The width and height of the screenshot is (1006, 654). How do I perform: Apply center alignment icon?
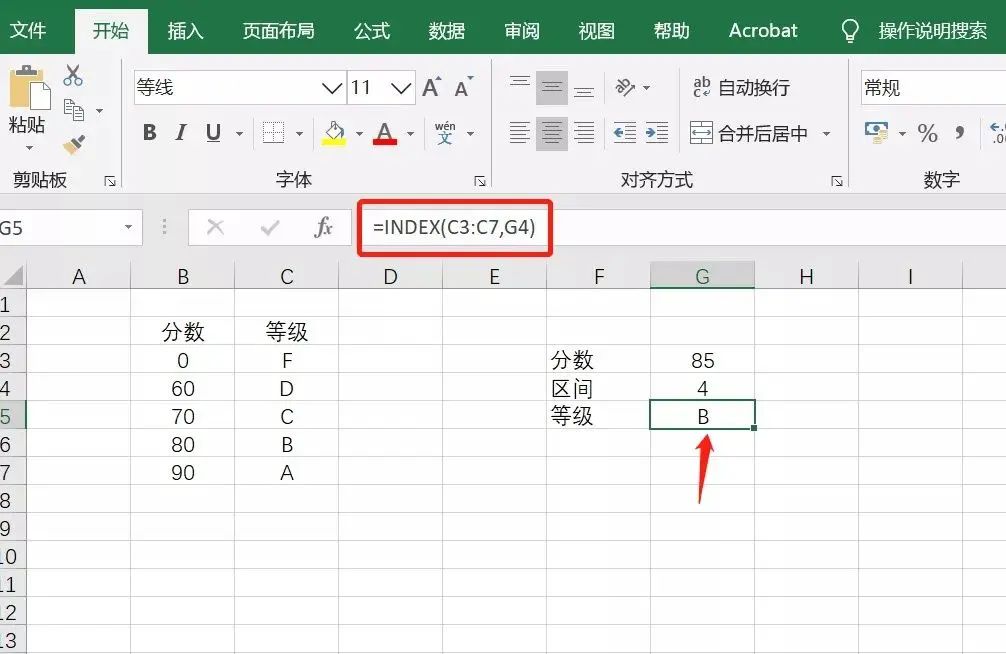[x=551, y=133]
